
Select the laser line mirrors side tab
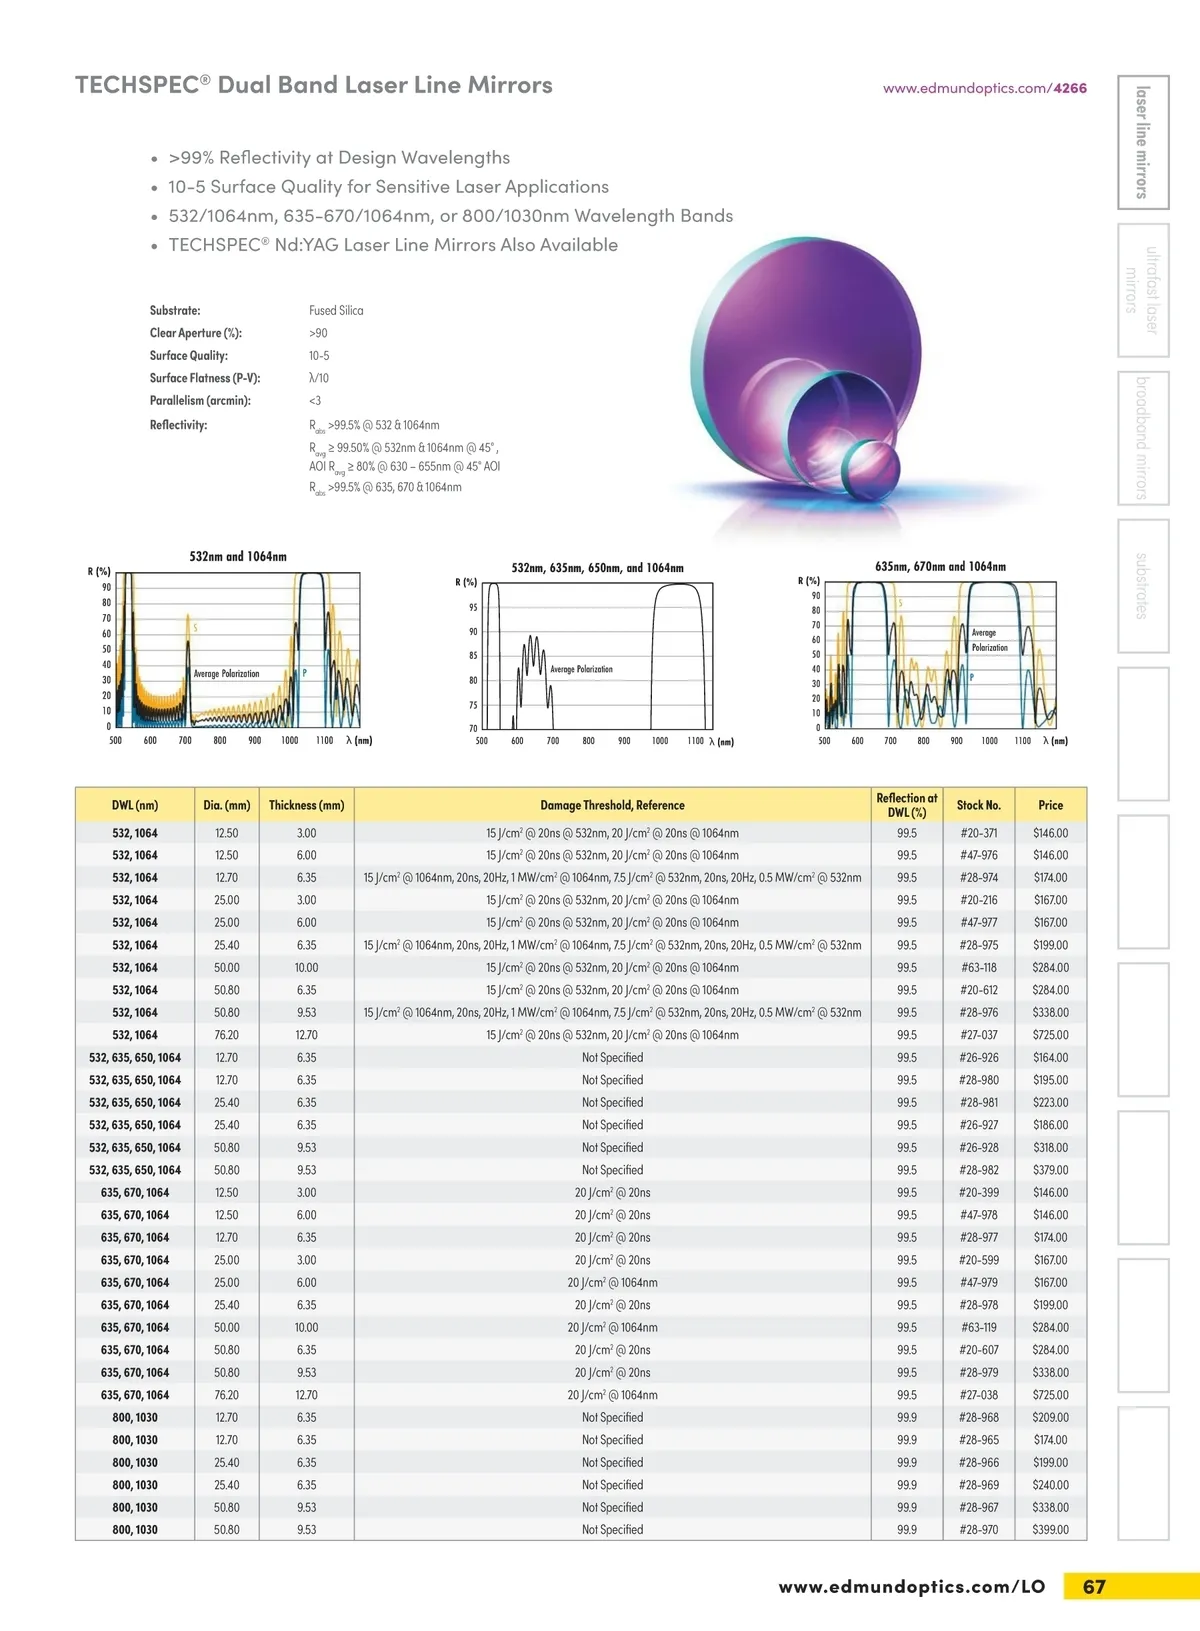[1142, 143]
